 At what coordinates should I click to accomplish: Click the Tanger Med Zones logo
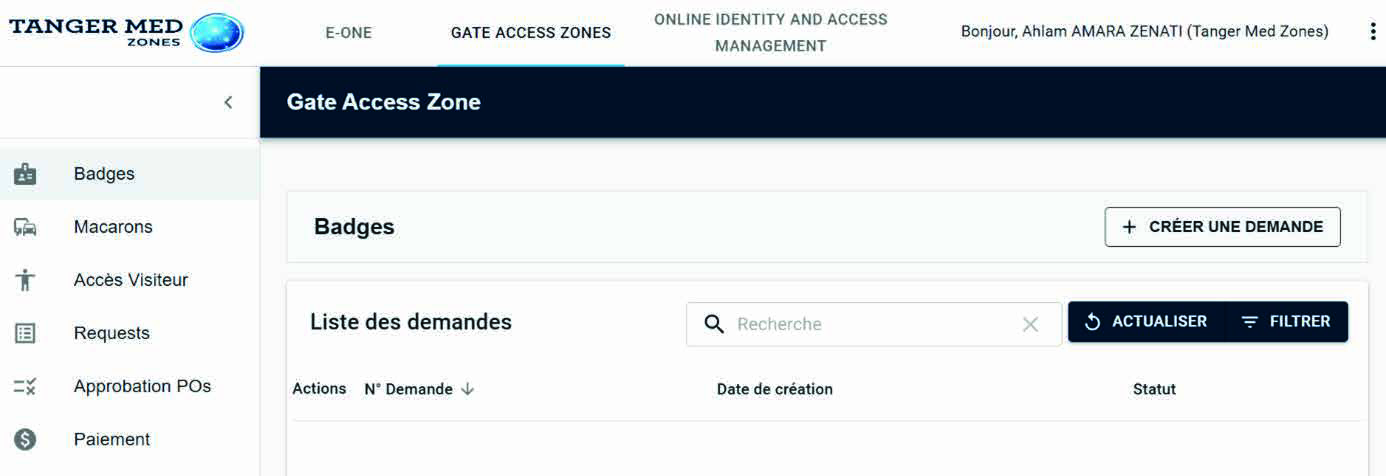pos(126,32)
